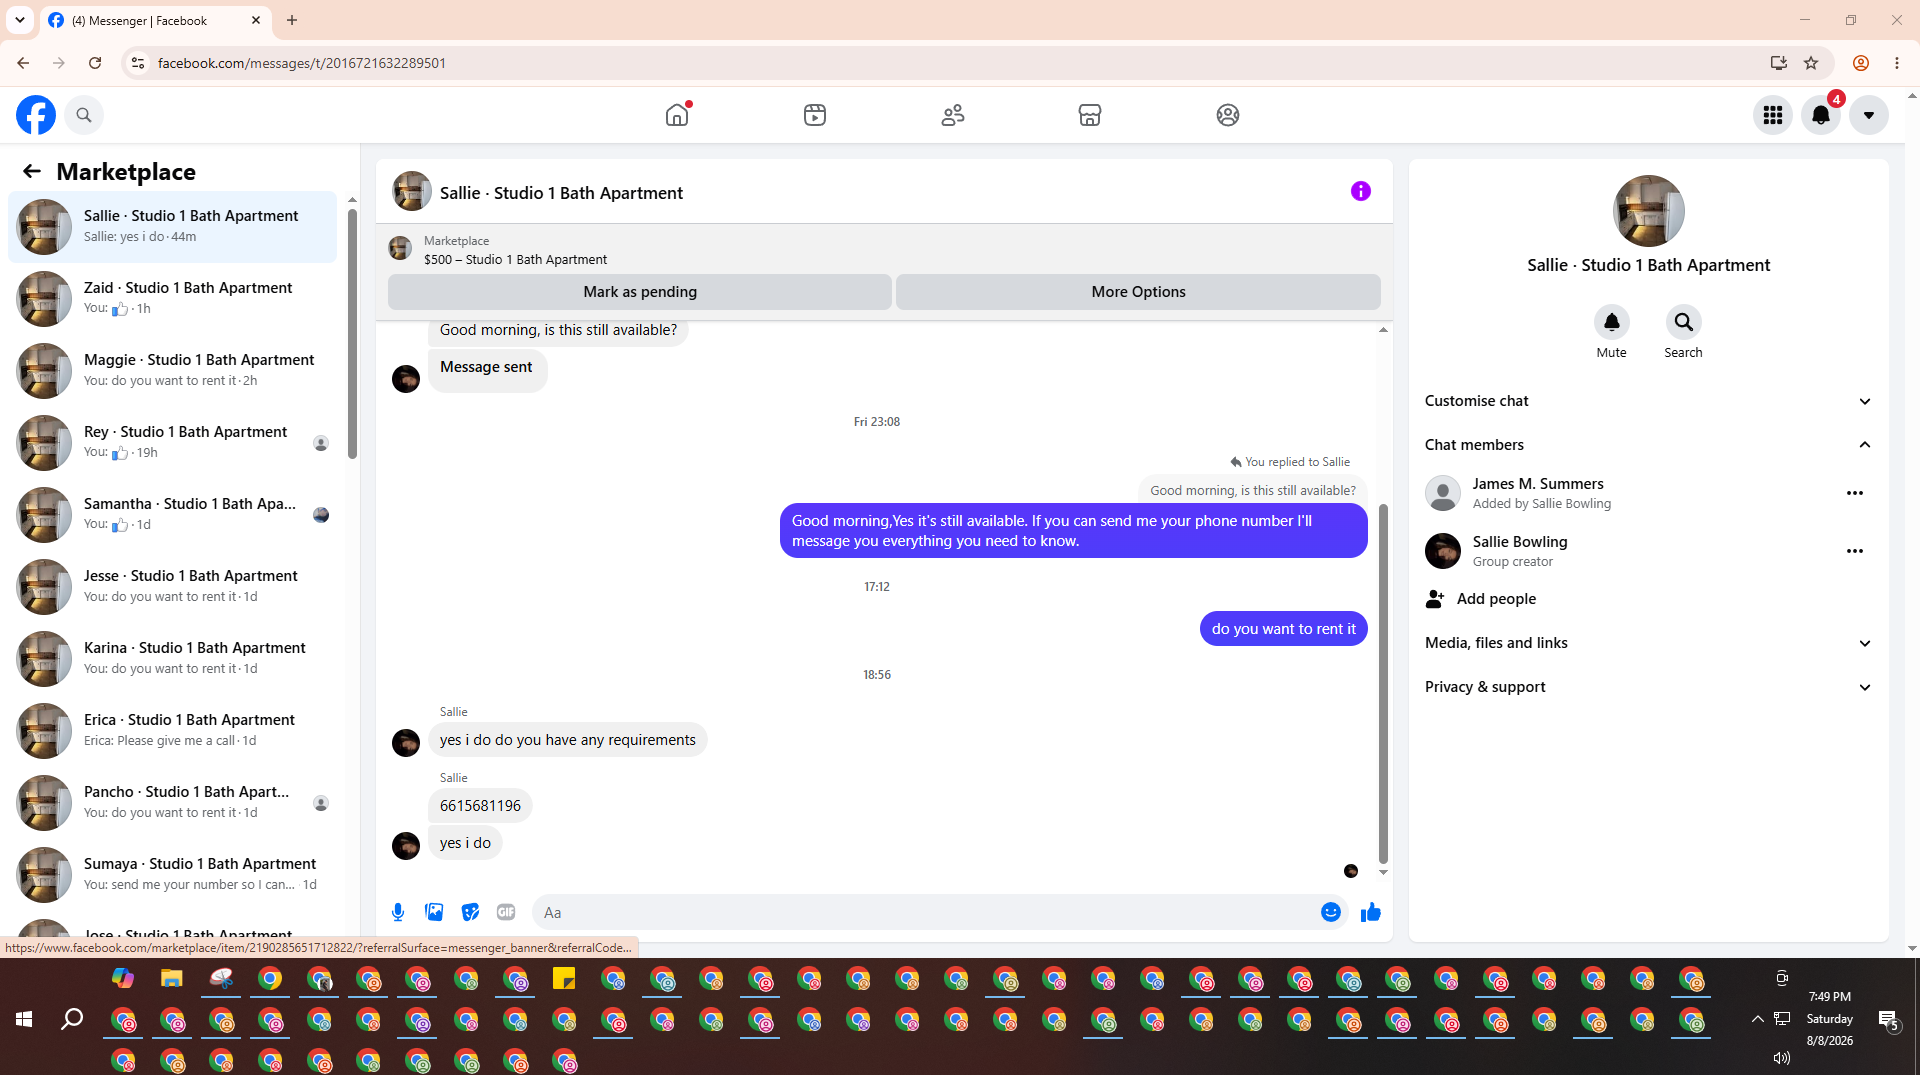1920x1075 pixels.
Task: Click the message thread scrollbar
Action: (x=1383, y=683)
